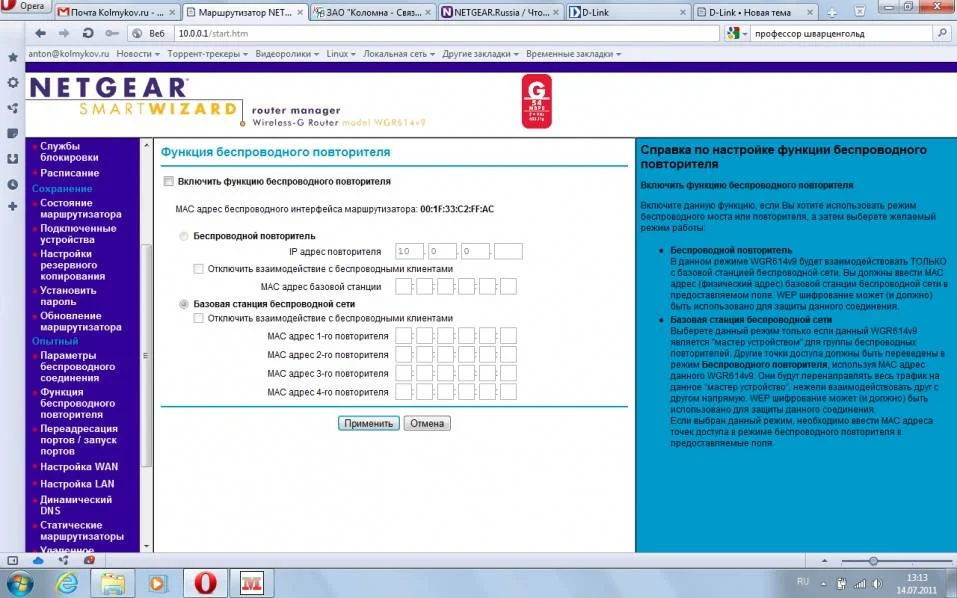Click the search magnifier icon
957x598 pixels.
[x=943, y=34]
